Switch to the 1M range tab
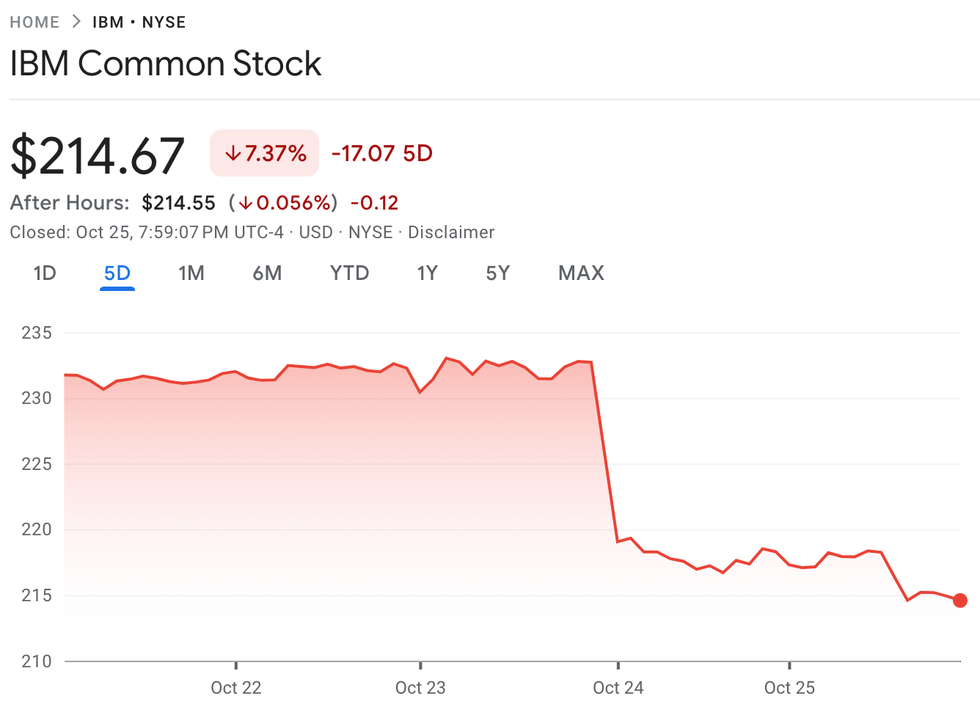 tap(191, 273)
